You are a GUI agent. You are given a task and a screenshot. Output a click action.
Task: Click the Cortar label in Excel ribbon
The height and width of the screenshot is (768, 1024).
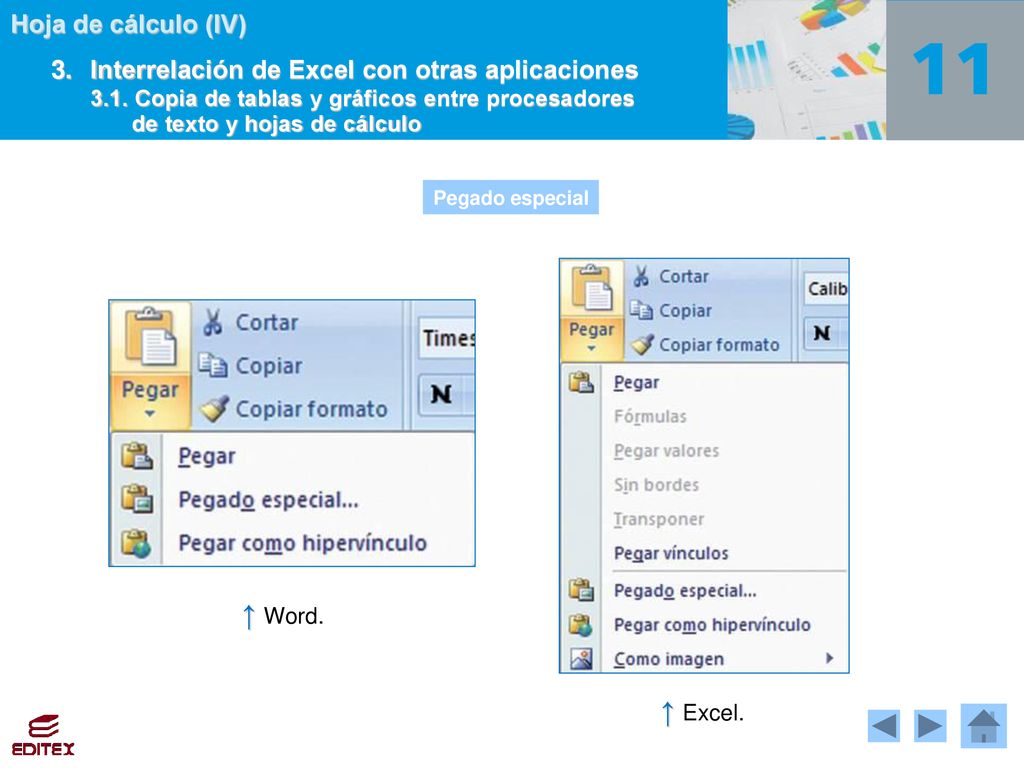(x=683, y=276)
